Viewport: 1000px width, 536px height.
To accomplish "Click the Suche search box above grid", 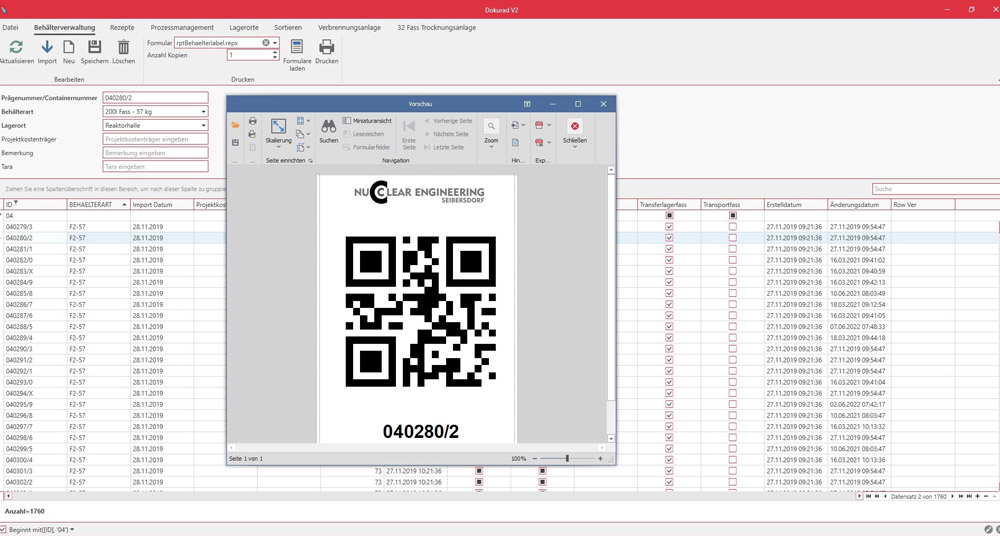I will point(936,189).
